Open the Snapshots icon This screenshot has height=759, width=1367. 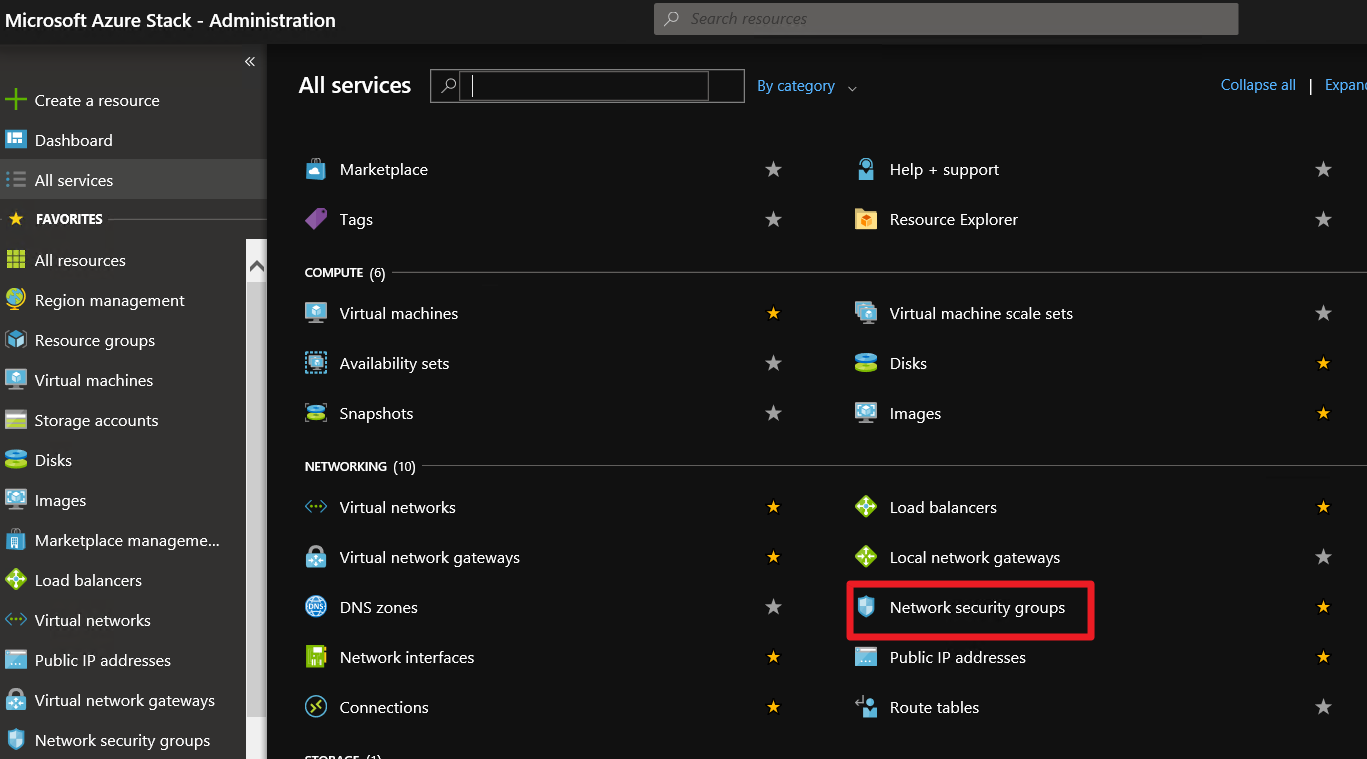(316, 413)
